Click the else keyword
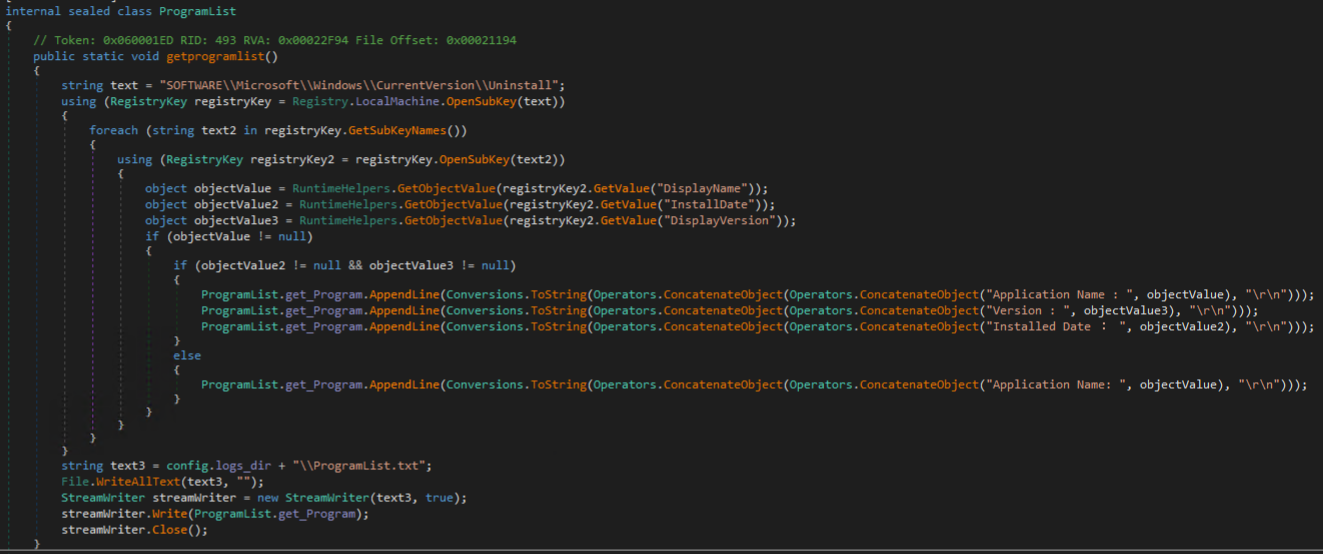The width and height of the screenshot is (1323, 554). point(187,355)
